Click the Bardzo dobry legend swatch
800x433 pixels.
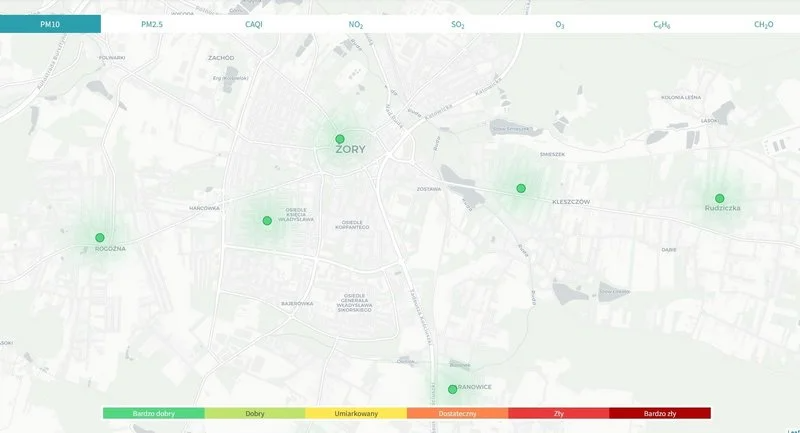click(x=153, y=413)
